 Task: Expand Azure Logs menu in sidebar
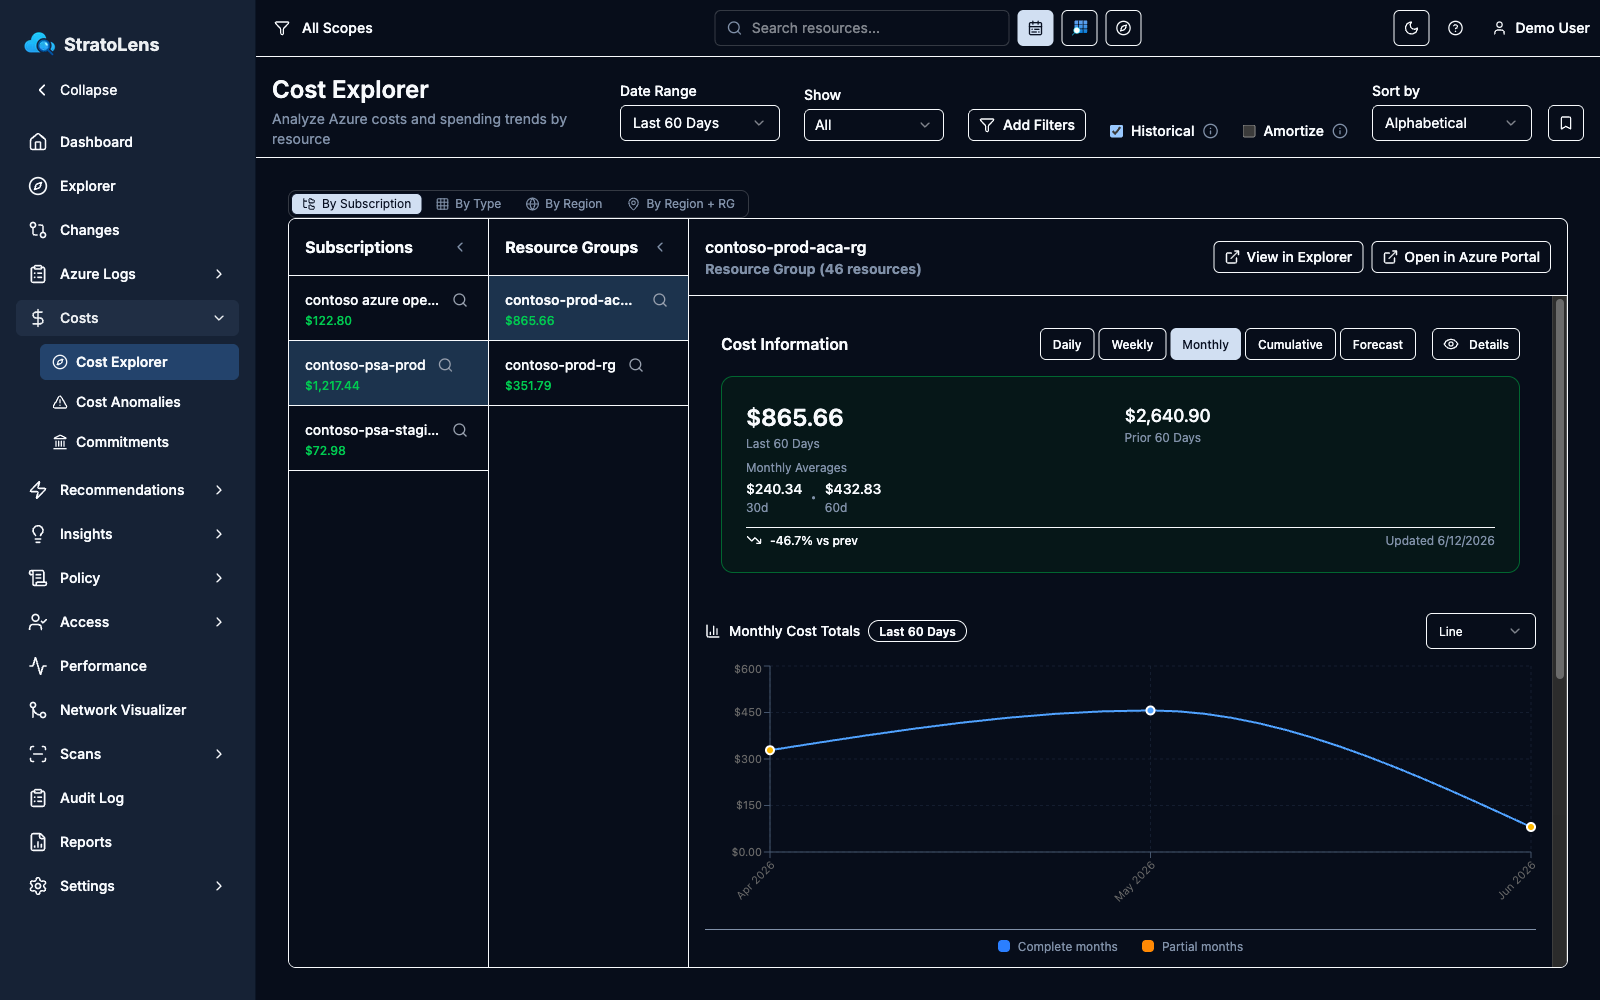[127, 274]
